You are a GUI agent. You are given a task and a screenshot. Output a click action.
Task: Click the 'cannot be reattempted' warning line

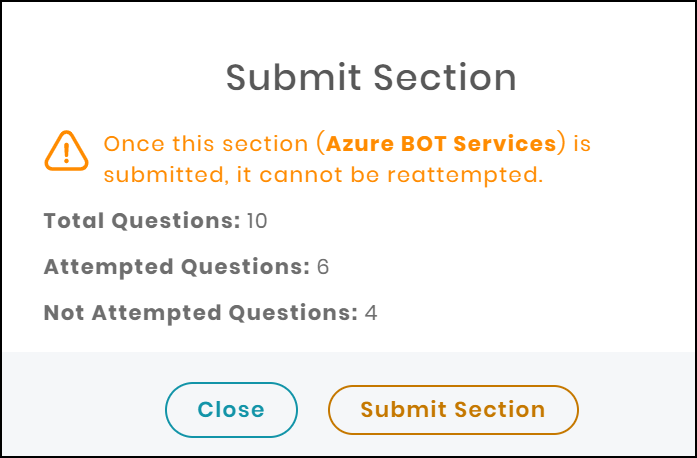click(323, 175)
